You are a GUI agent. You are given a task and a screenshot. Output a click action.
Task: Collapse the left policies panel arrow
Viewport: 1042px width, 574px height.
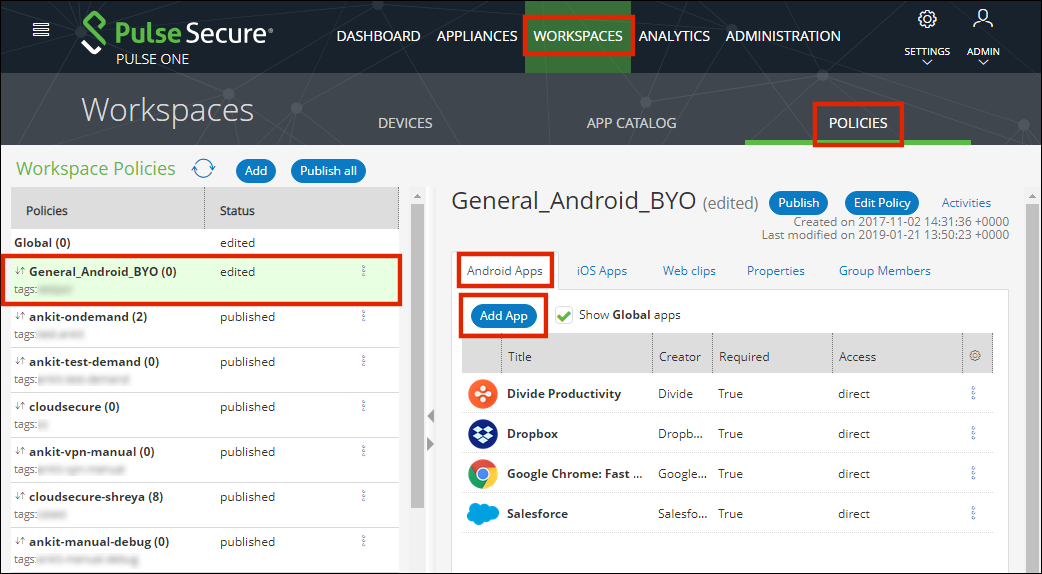[431, 416]
